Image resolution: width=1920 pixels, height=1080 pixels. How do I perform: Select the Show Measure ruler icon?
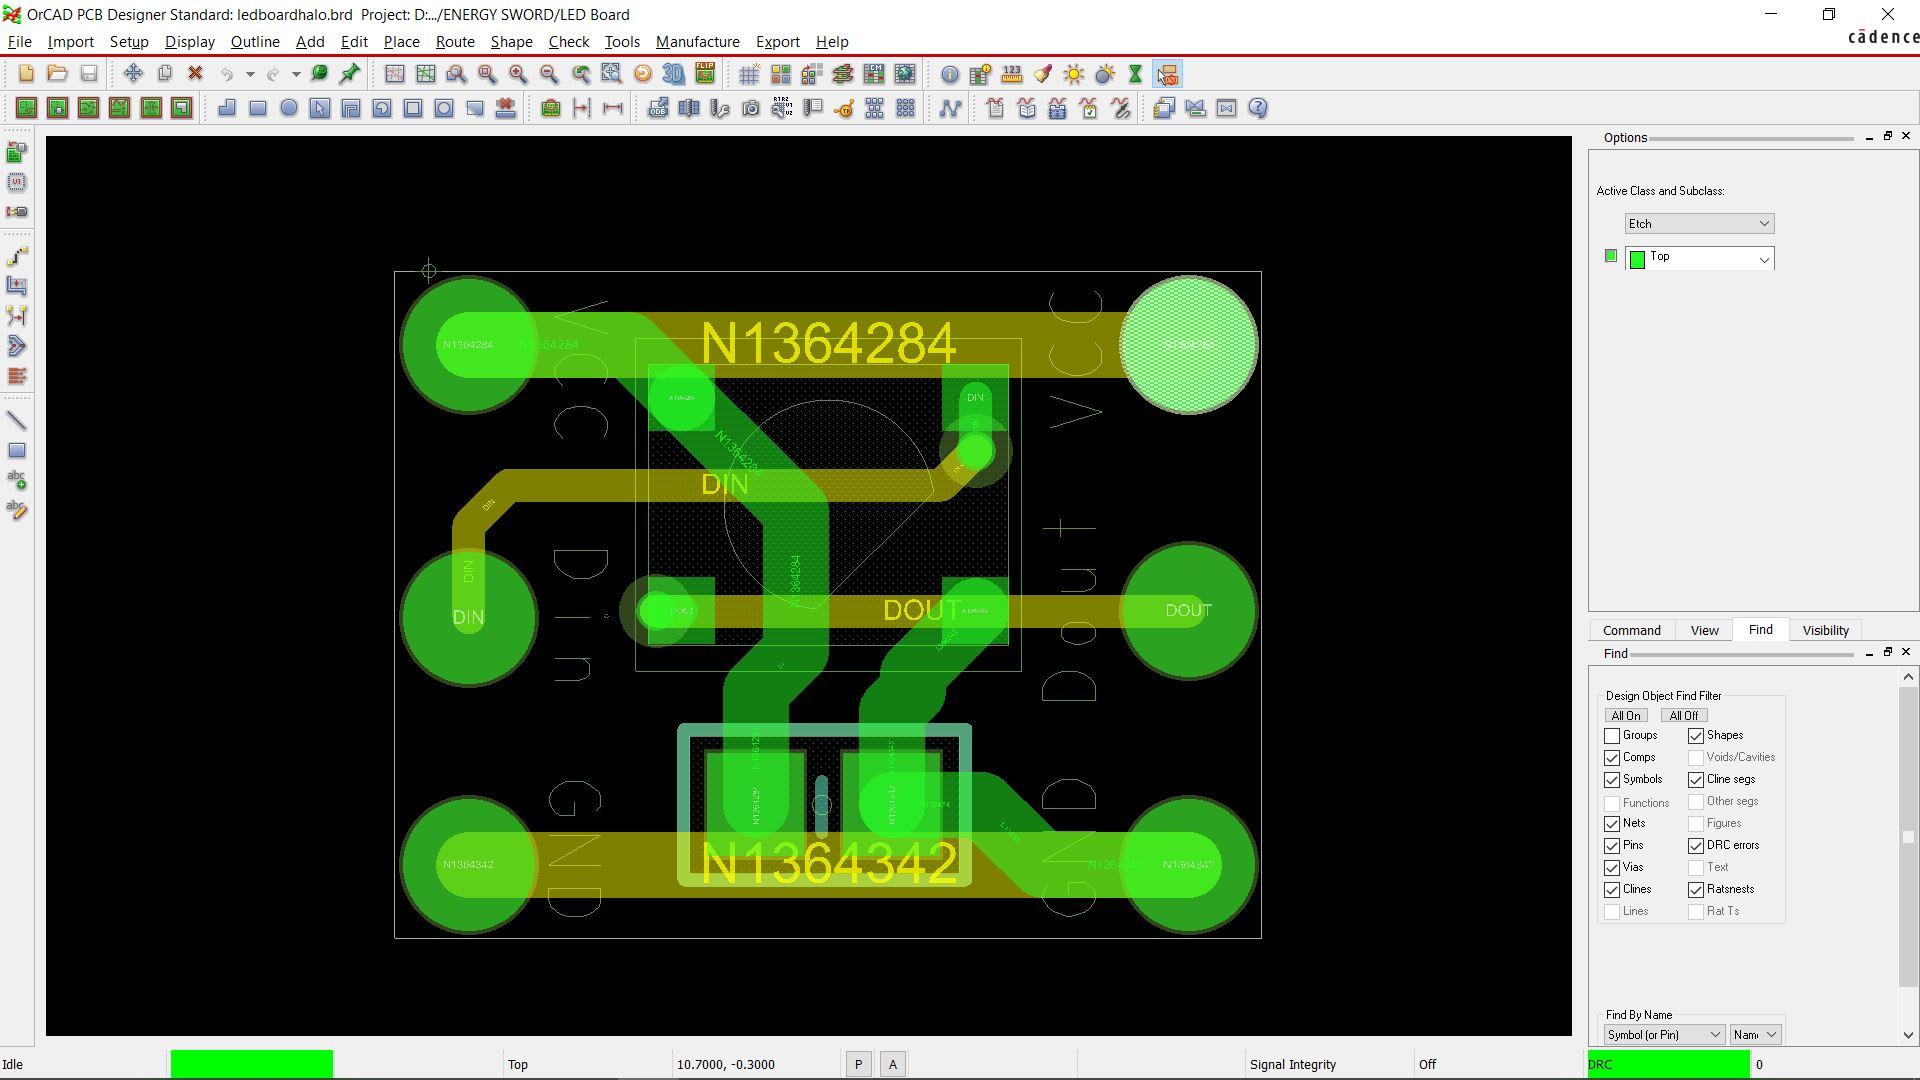pyautogui.click(x=1012, y=74)
